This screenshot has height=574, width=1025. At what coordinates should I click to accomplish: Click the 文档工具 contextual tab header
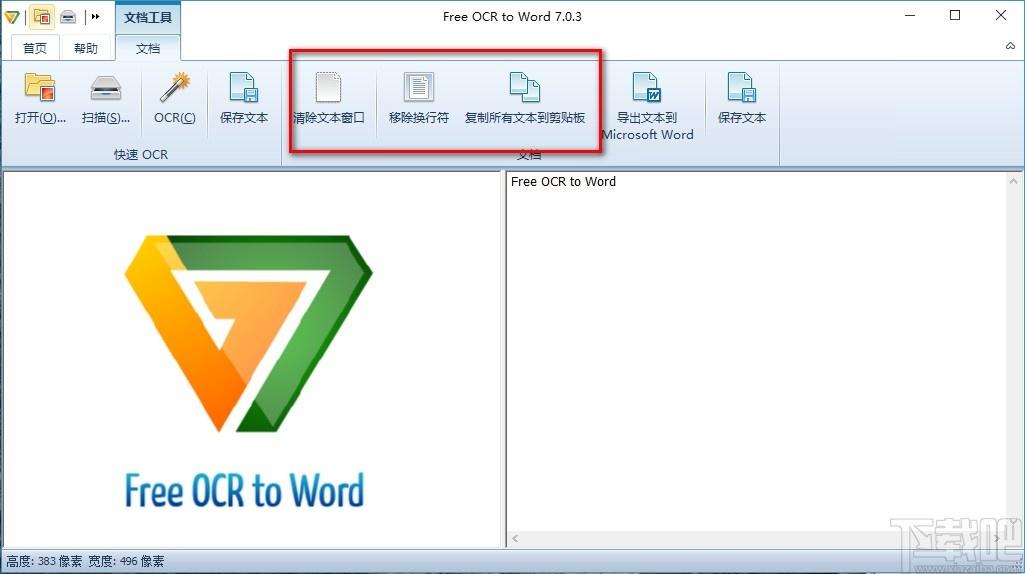[148, 17]
